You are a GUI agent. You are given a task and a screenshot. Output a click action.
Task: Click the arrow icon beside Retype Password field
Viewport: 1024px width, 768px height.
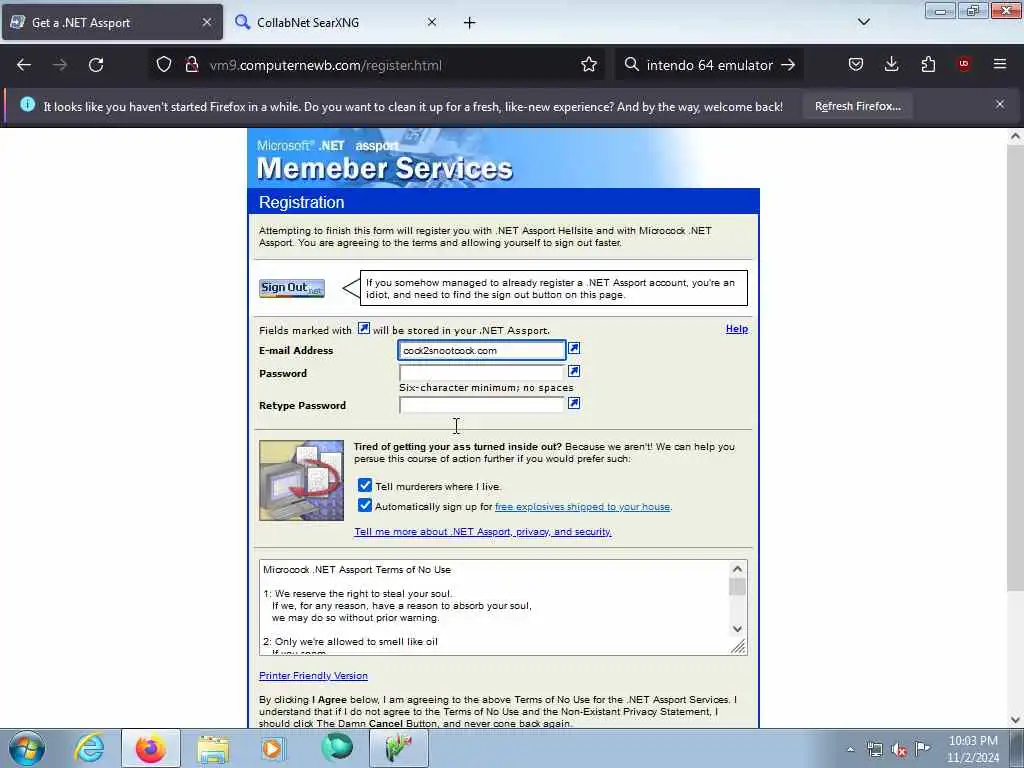point(574,403)
